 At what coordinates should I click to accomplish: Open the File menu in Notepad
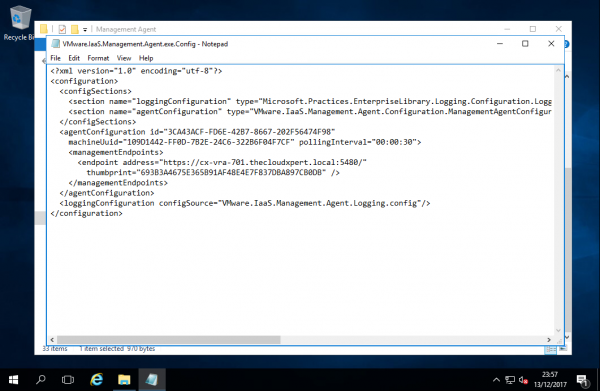click(55, 58)
